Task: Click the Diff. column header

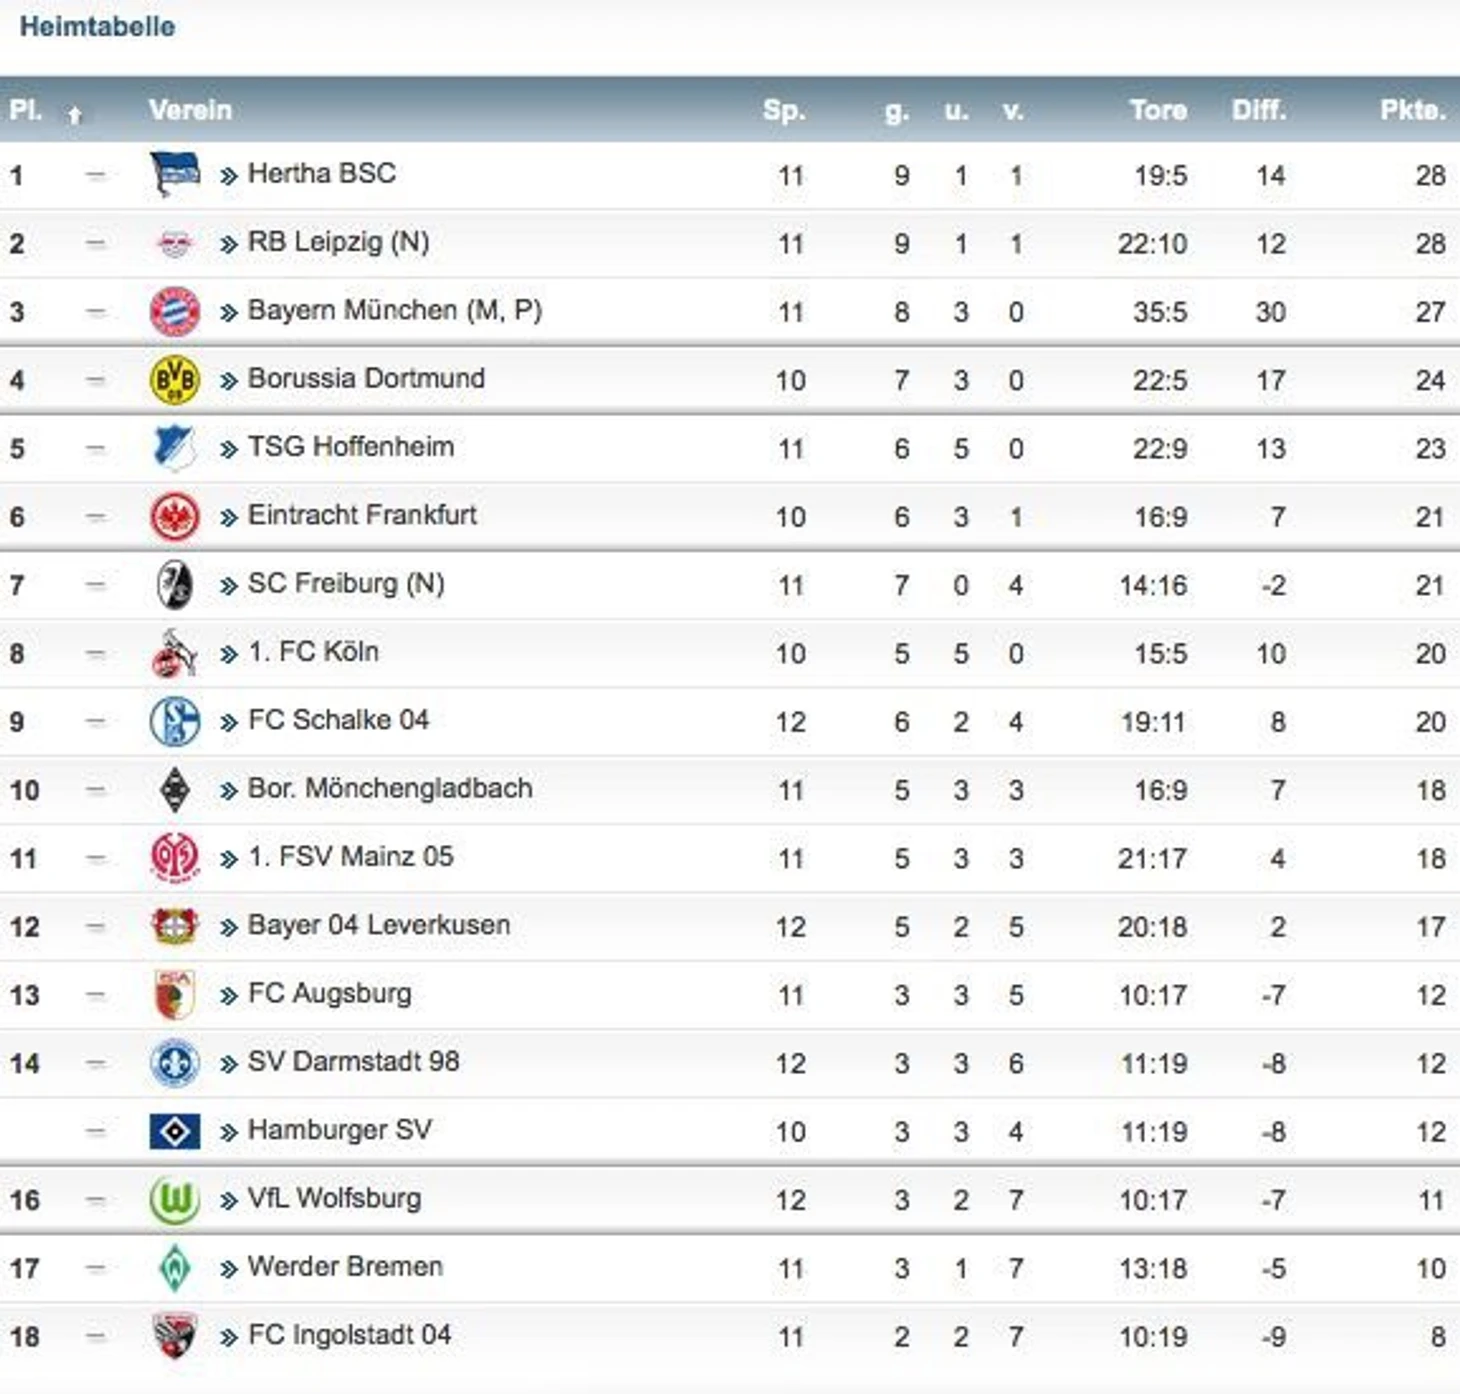Action: 1258,110
